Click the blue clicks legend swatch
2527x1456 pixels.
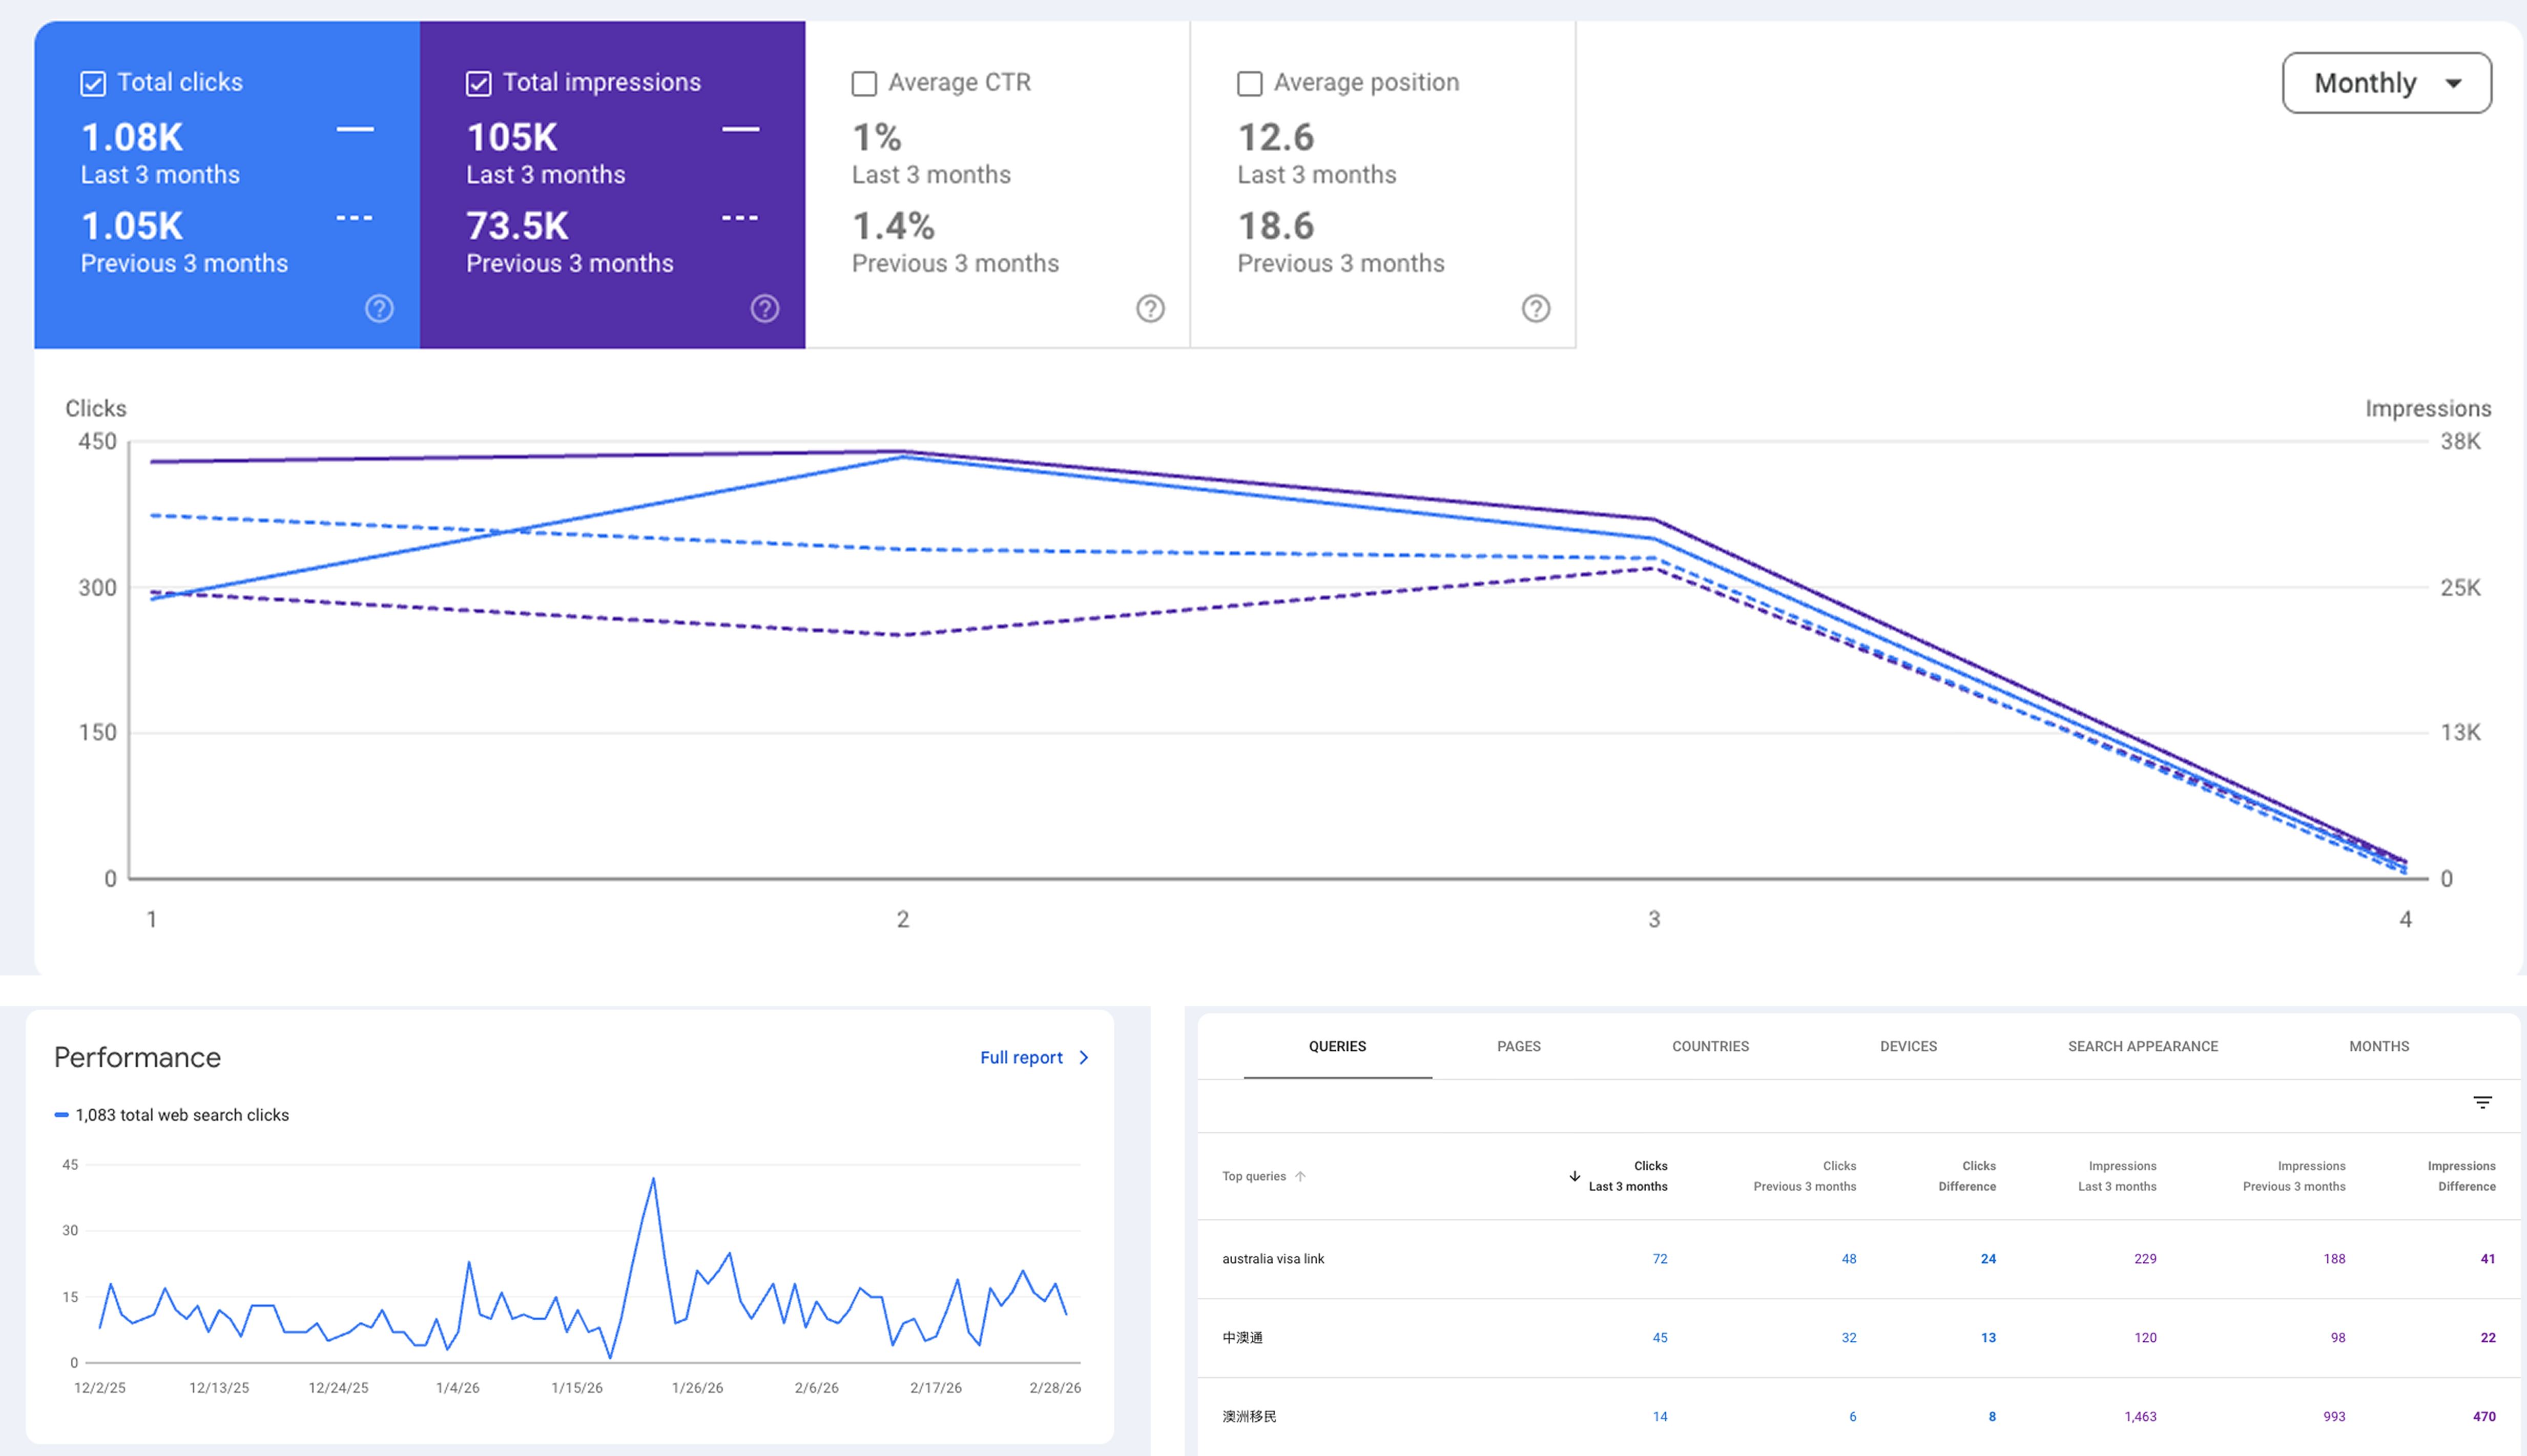pos(62,1114)
